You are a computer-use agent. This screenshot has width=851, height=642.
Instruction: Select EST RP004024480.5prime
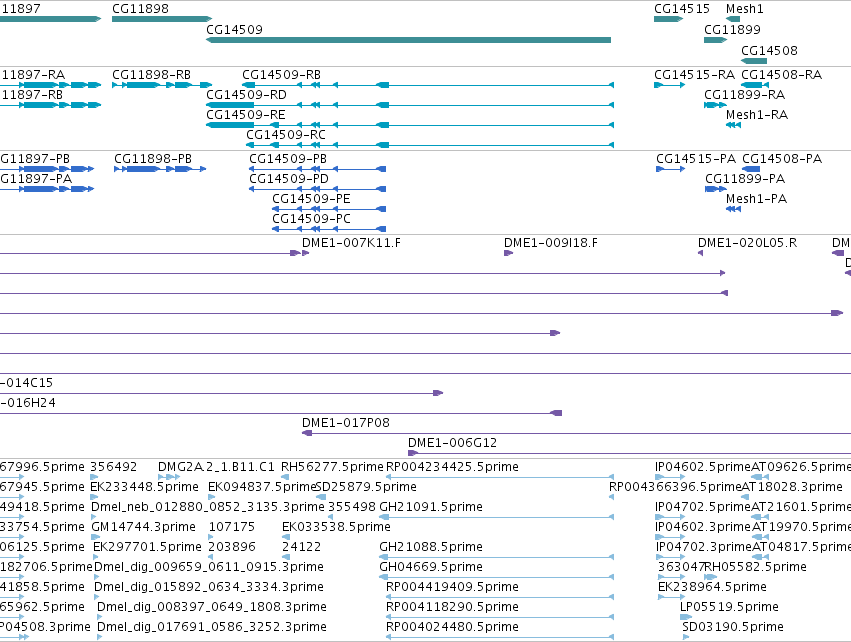[500, 637]
